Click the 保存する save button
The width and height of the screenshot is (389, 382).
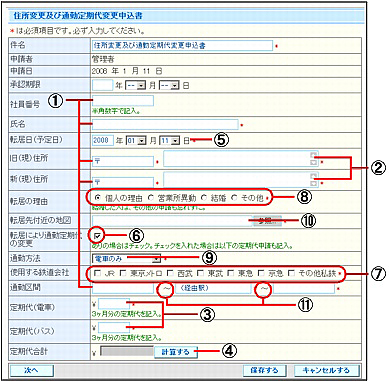[265, 370]
